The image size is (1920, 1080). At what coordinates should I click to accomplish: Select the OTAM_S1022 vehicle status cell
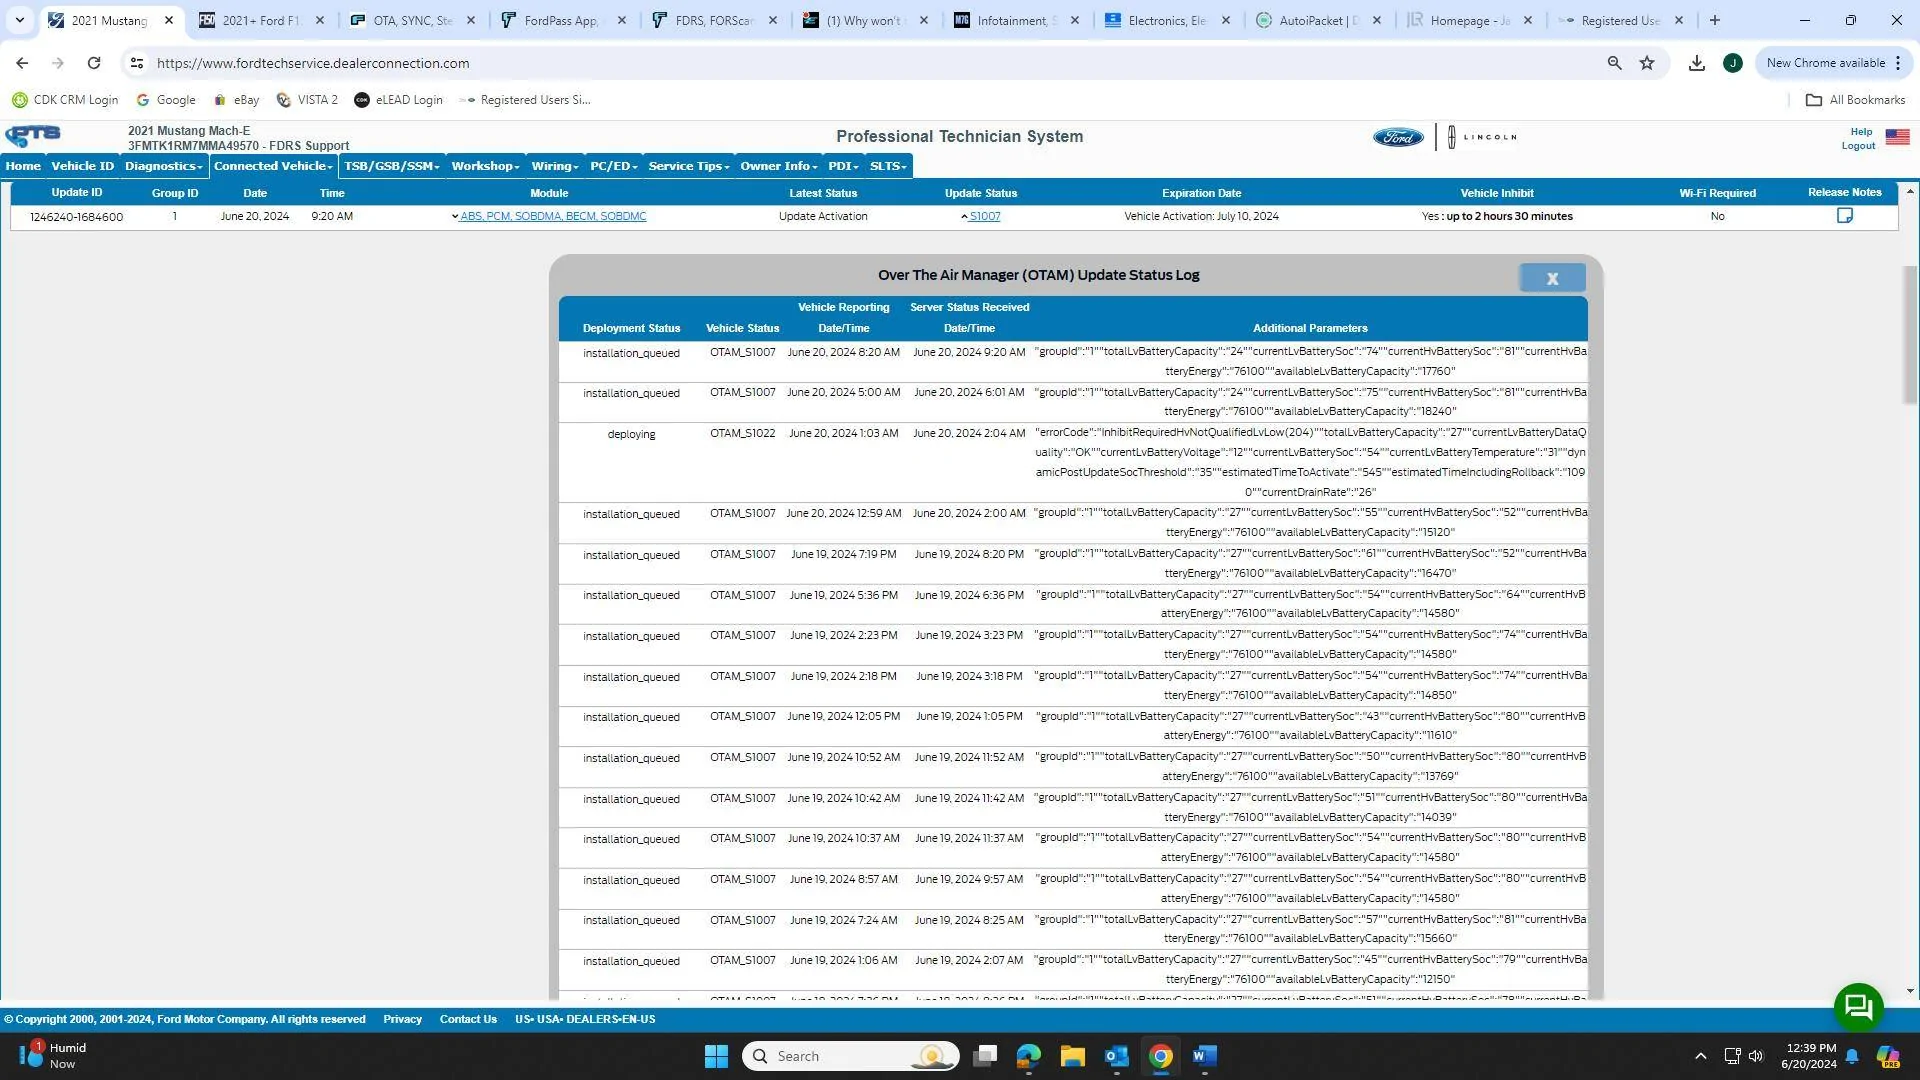click(742, 434)
